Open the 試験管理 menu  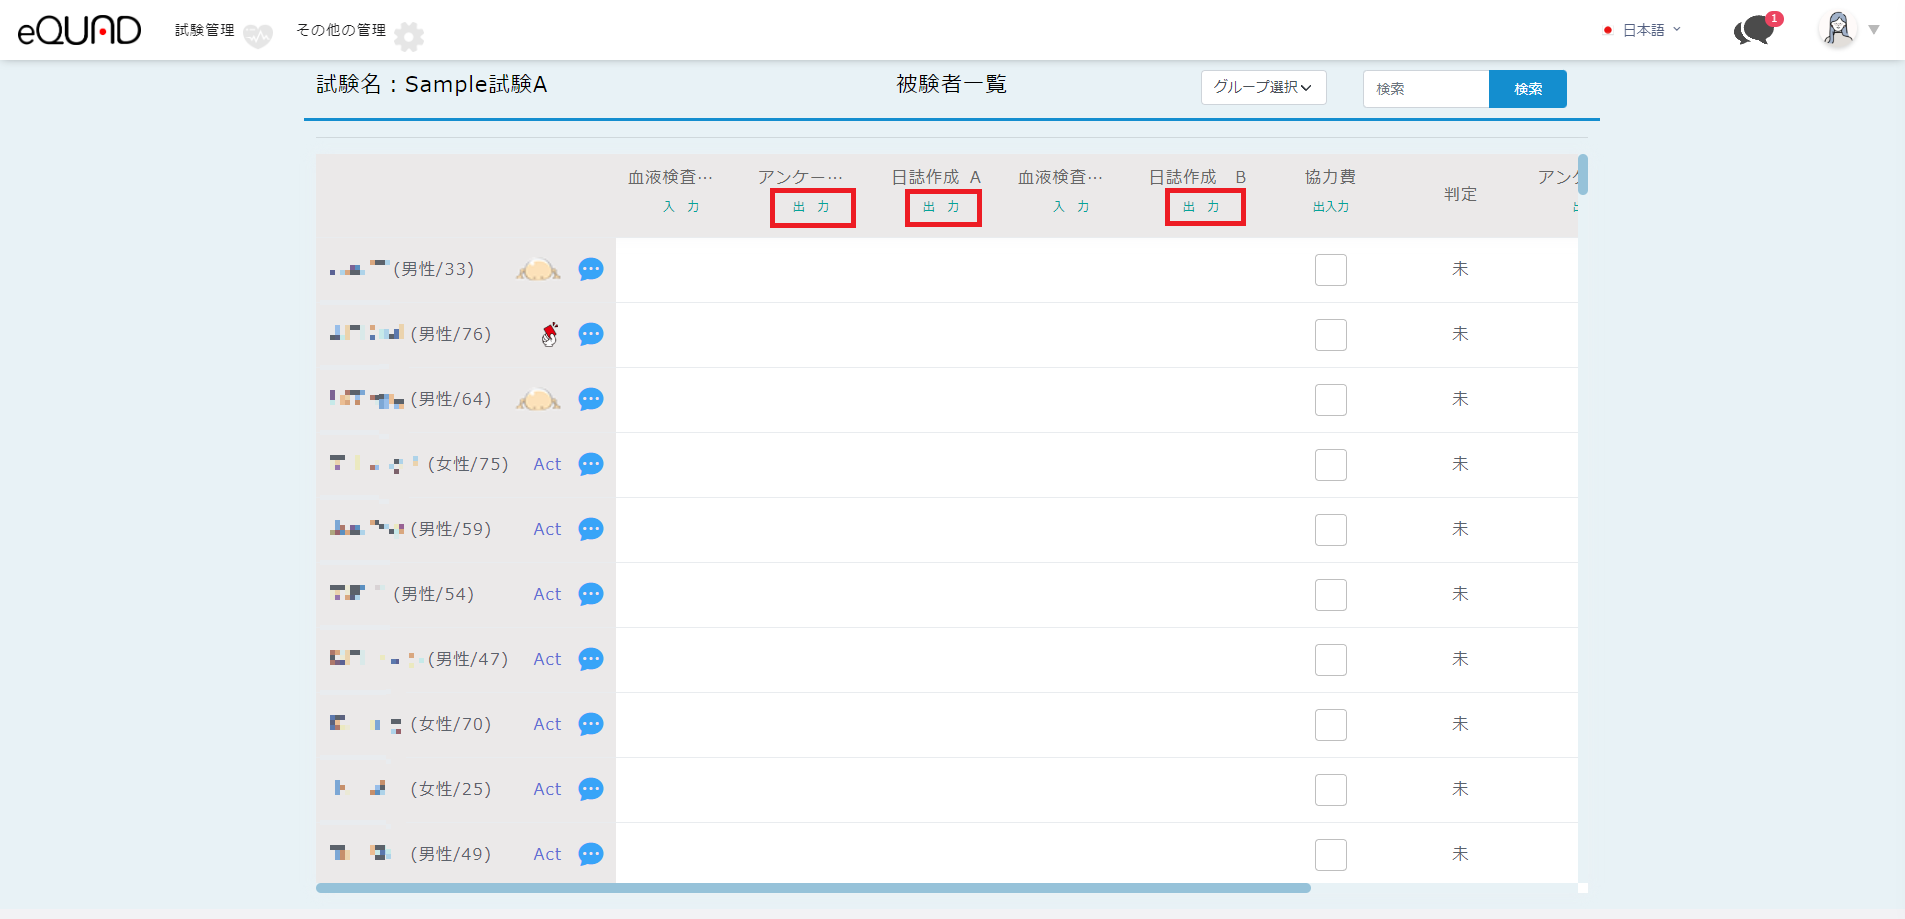click(205, 30)
